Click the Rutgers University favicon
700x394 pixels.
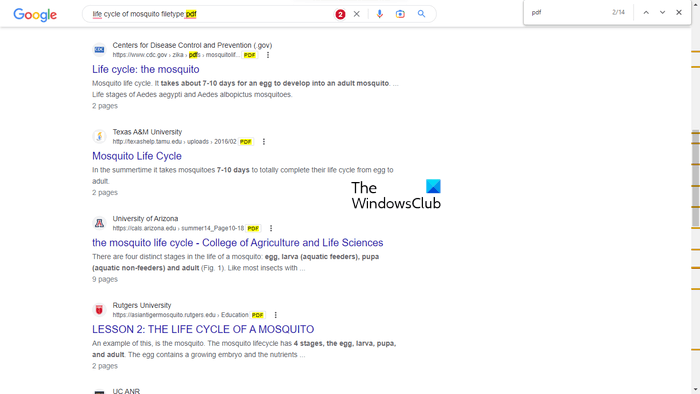99,309
